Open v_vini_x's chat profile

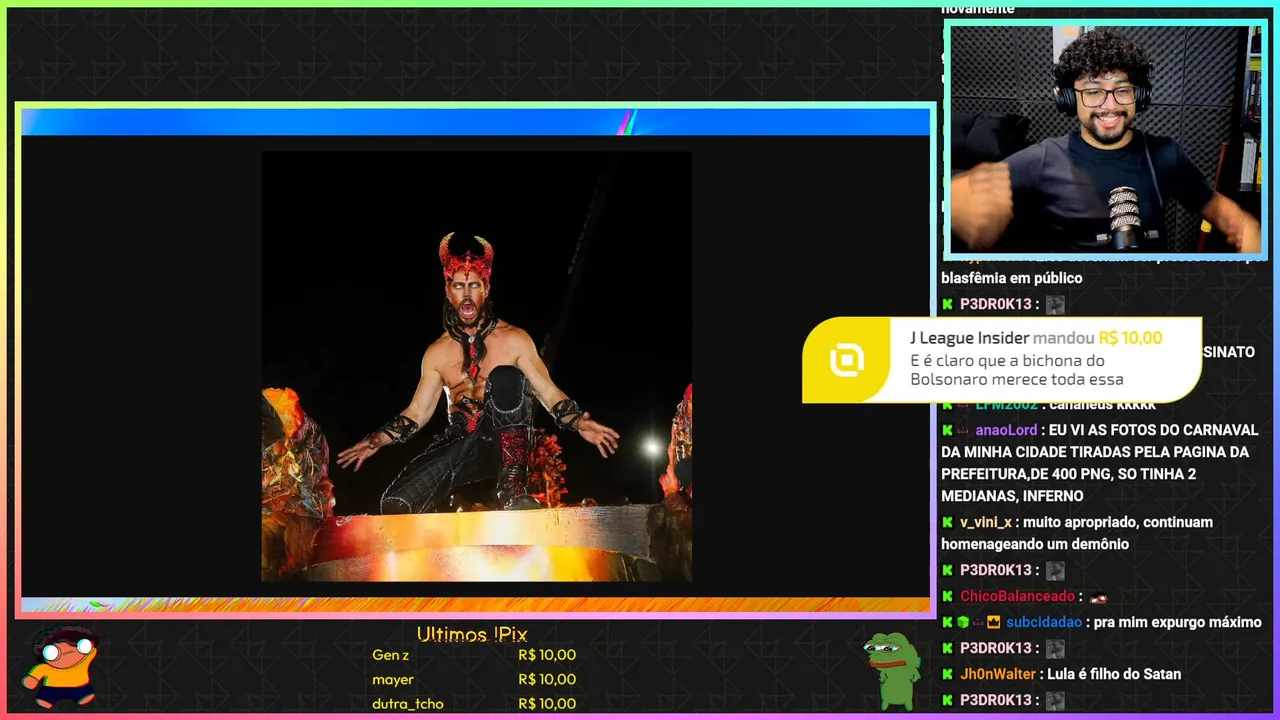point(987,522)
